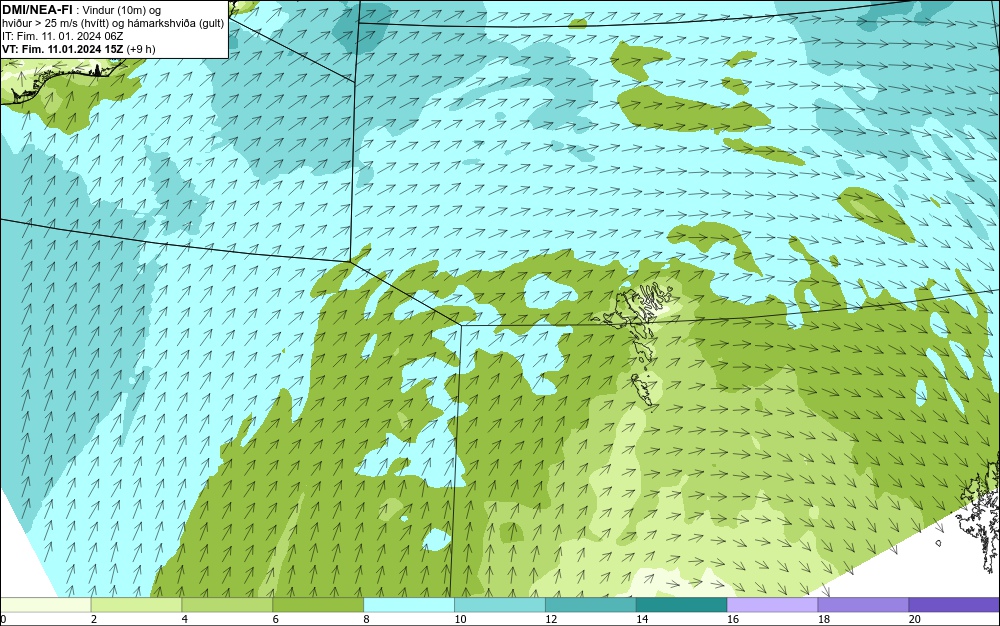Click the legend label '2'
Screen dimensions: 1000x626
coord(94,619)
